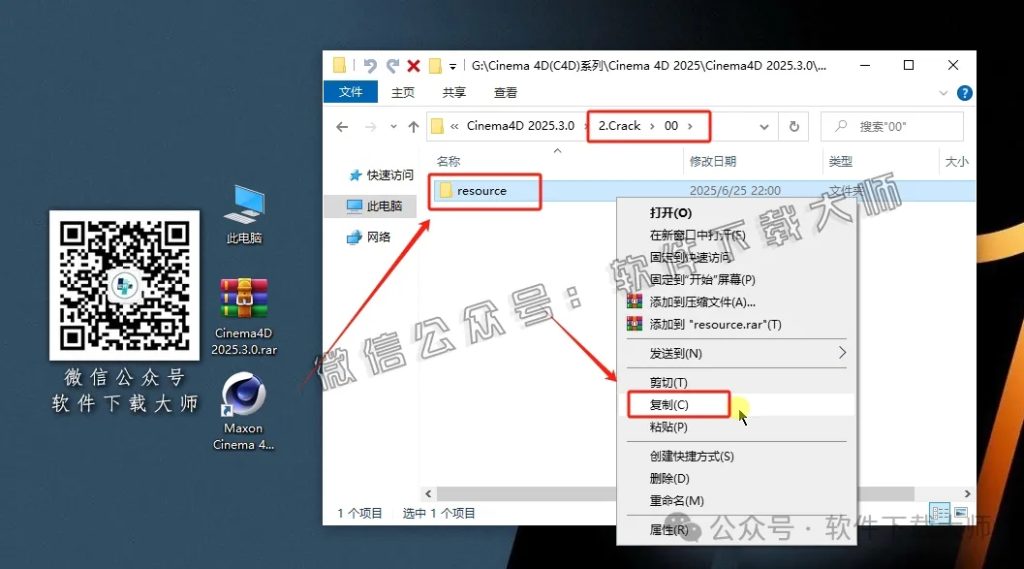The width and height of the screenshot is (1024, 569).
Task: Choose 删除(D) from context menu
Action: (x=736, y=478)
